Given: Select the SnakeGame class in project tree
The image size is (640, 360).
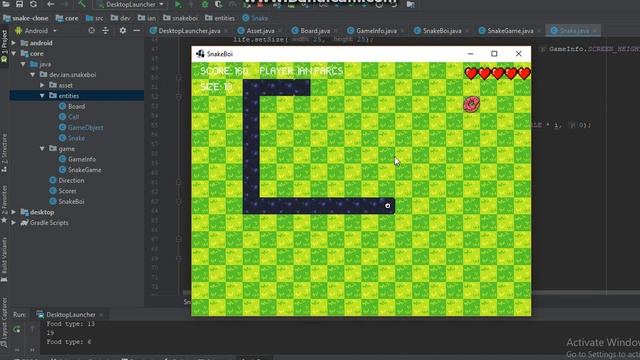Looking at the screenshot, I should pyautogui.click(x=80, y=170).
